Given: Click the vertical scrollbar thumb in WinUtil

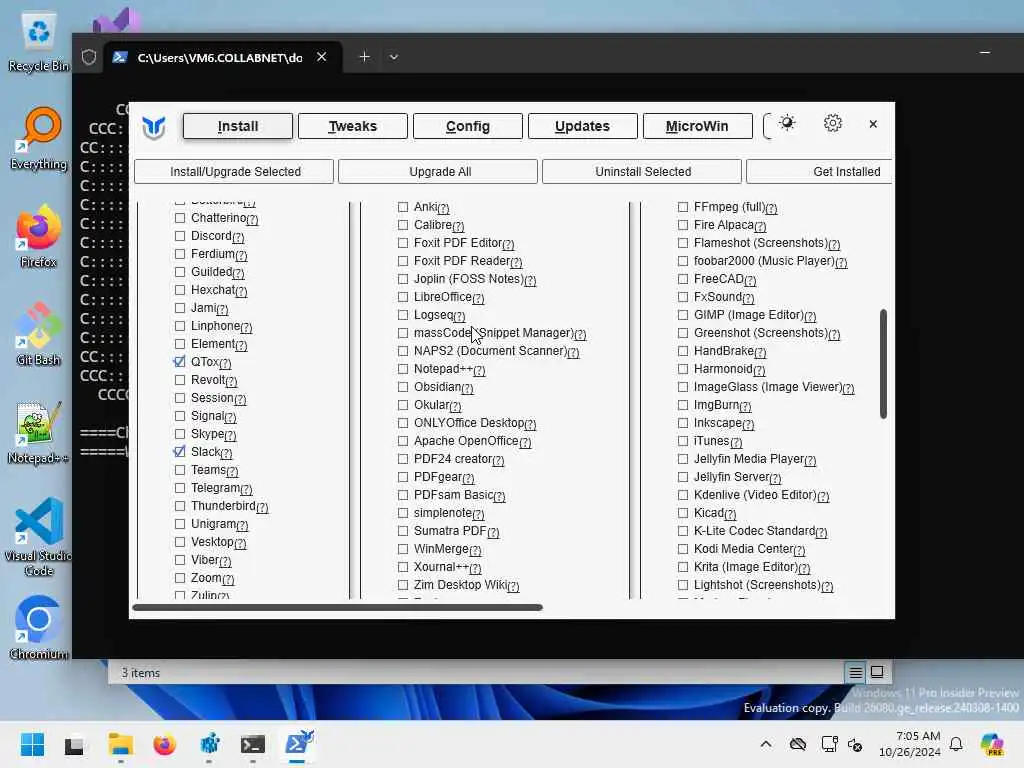Looking at the screenshot, I should (883, 364).
